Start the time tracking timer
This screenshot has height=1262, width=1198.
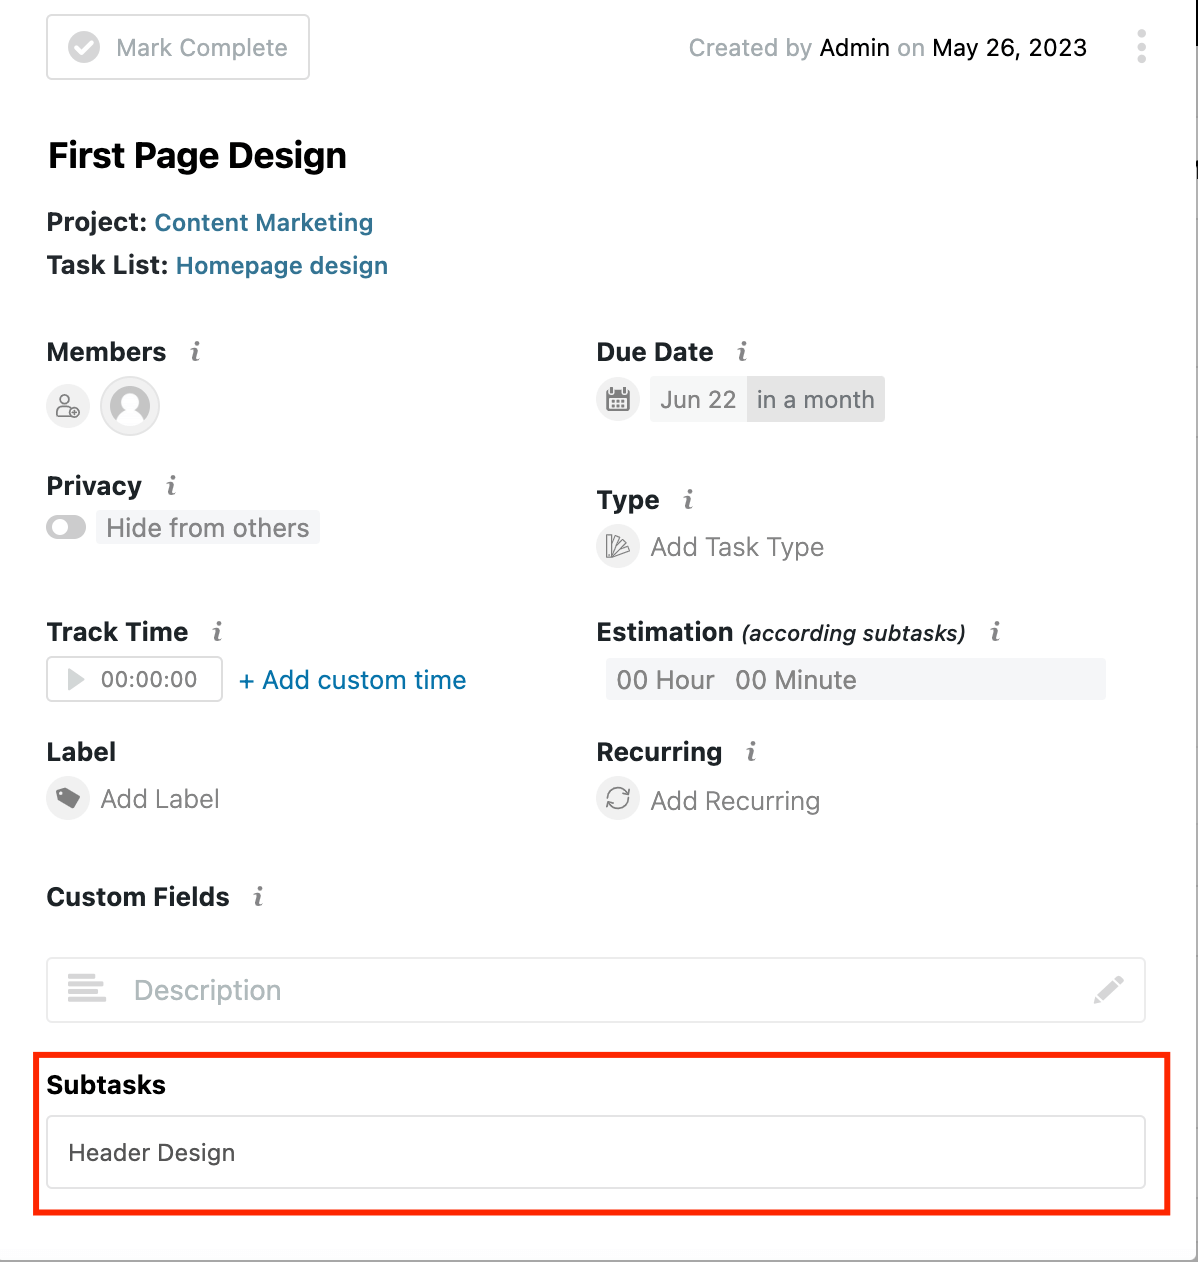(76, 680)
